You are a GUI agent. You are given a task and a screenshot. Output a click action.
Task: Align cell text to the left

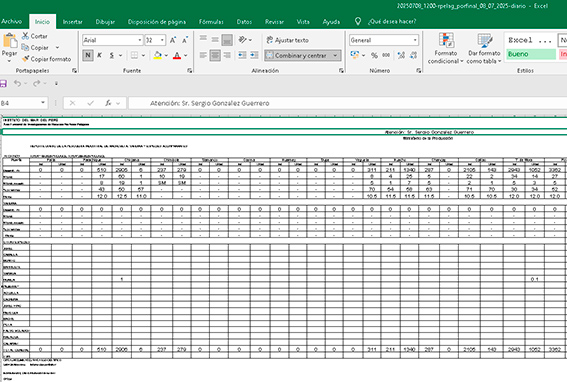[203, 55]
